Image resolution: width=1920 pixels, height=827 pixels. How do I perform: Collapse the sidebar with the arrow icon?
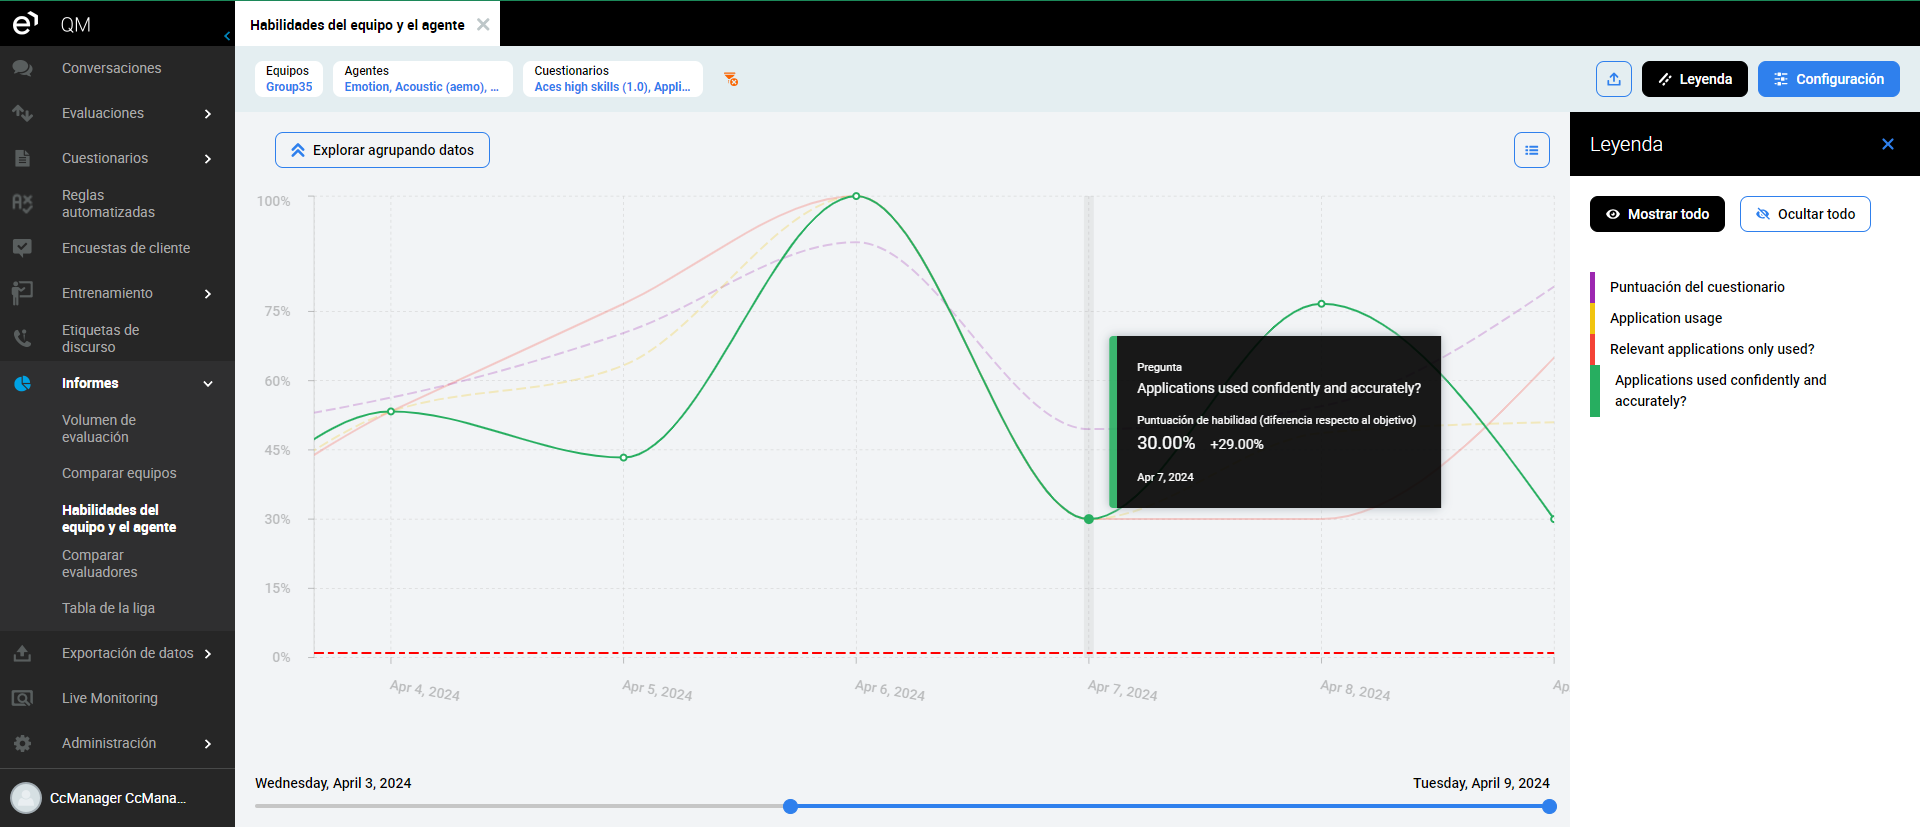[227, 36]
